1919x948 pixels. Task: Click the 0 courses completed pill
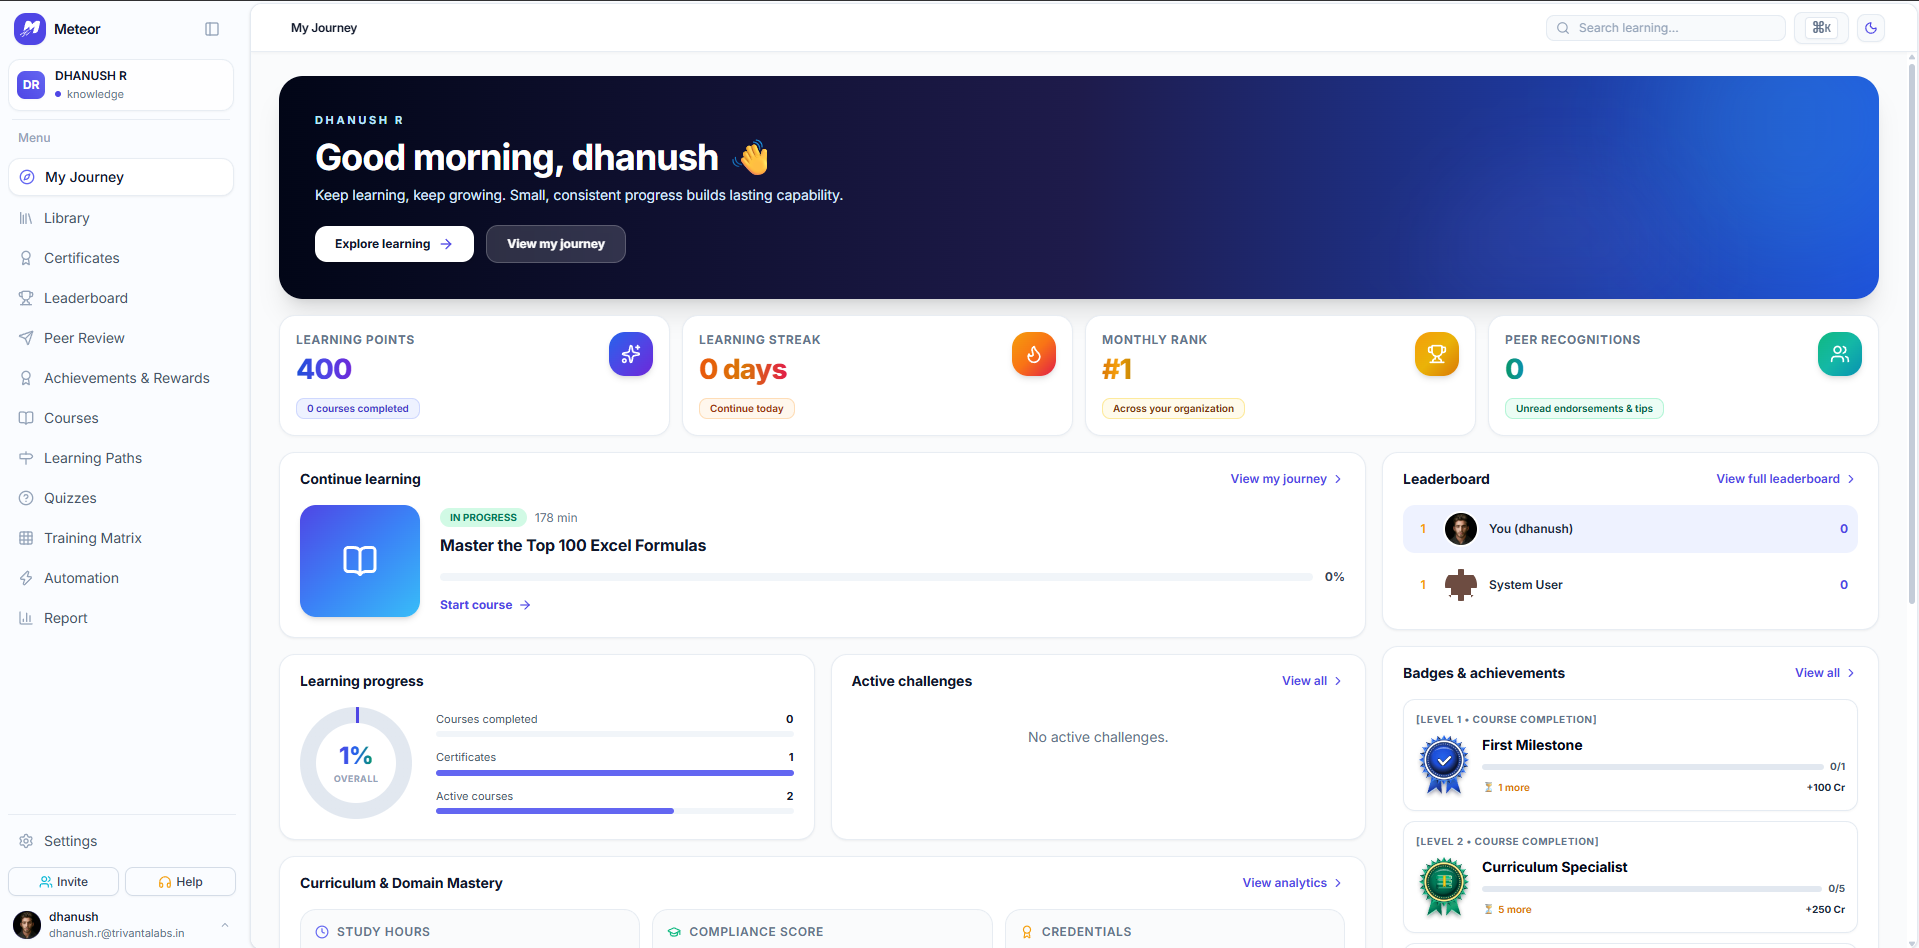(358, 408)
